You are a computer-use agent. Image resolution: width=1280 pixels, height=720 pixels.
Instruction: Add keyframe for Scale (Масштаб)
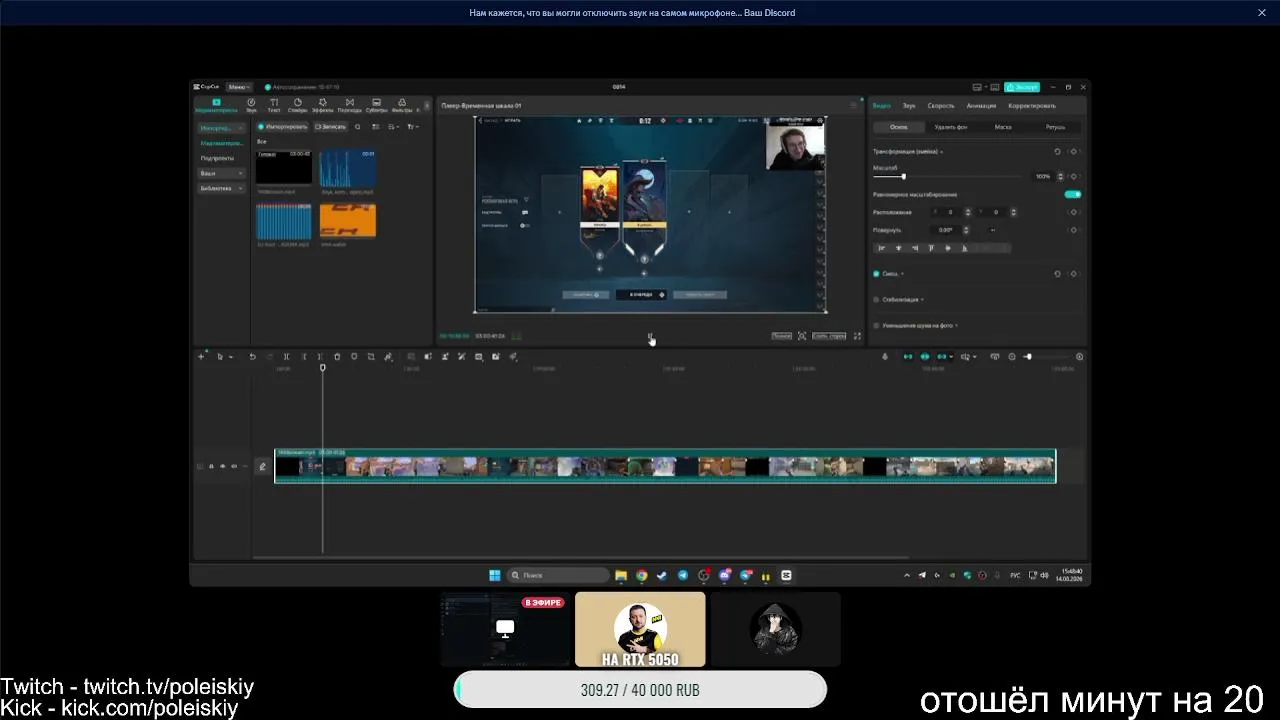click(x=1072, y=176)
